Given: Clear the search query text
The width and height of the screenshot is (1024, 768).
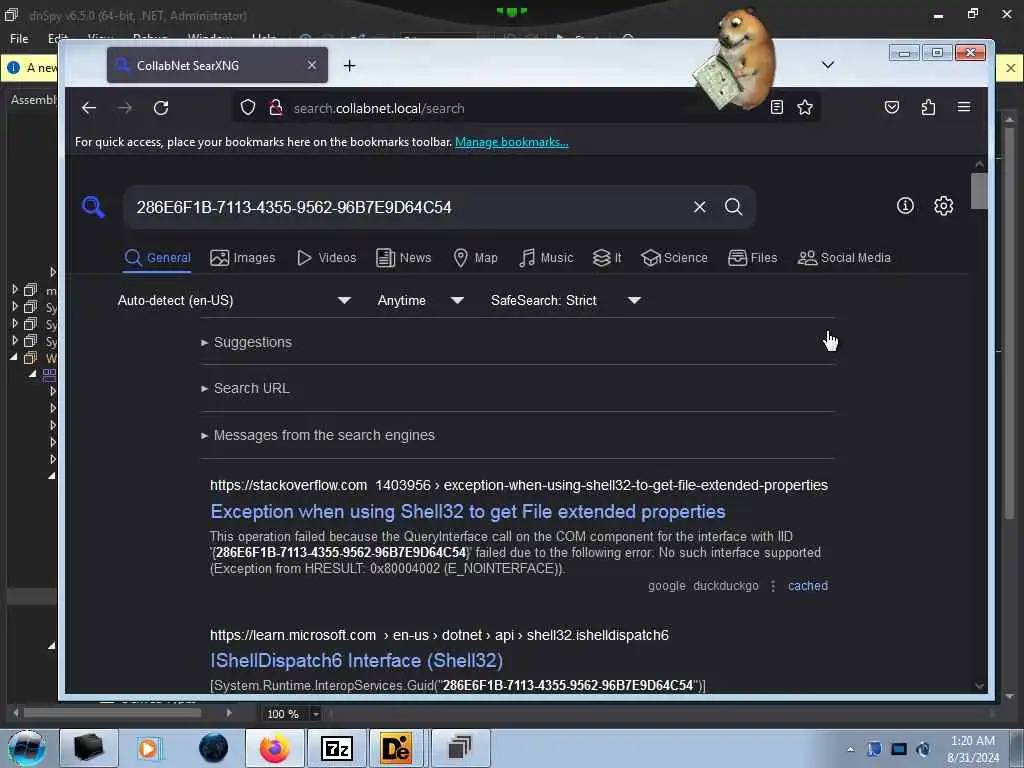Looking at the screenshot, I should (699, 207).
